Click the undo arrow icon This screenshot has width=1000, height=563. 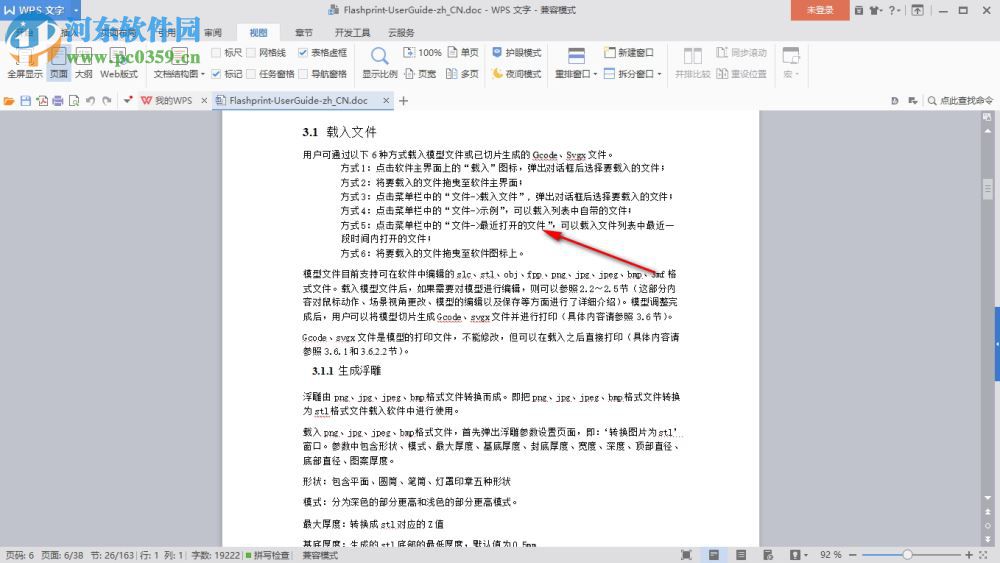(91, 101)
